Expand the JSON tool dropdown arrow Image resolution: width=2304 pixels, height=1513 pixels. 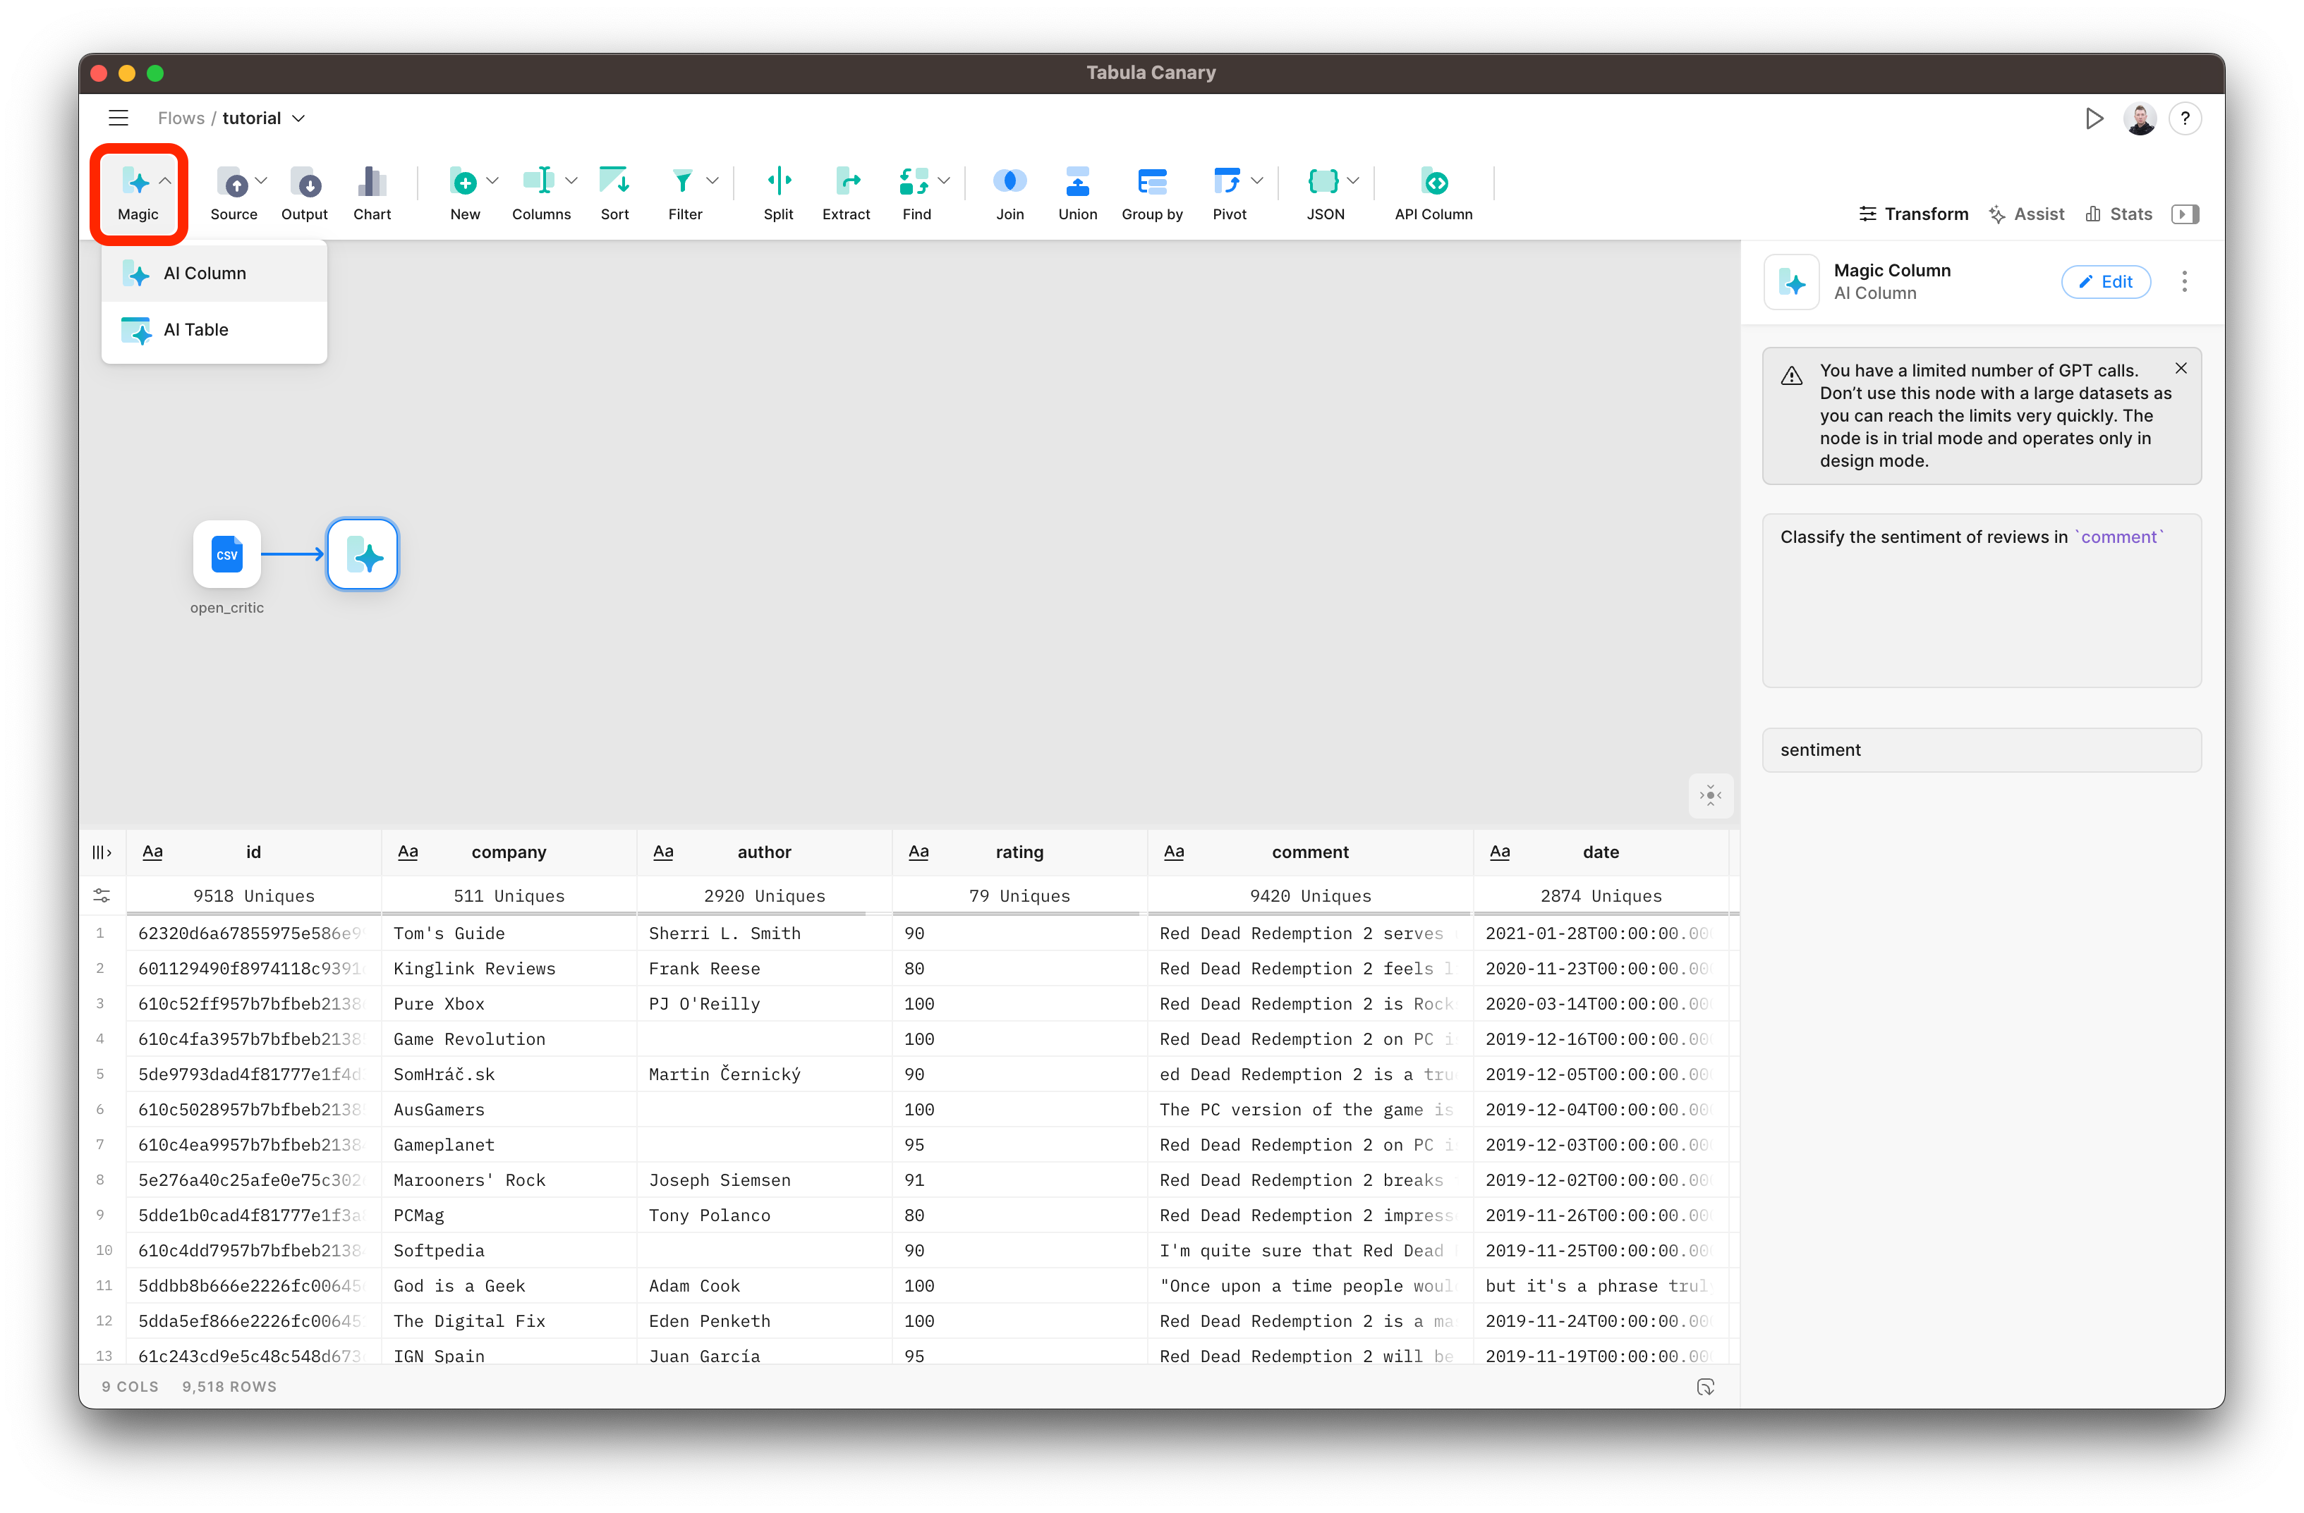pos(1353,181)
